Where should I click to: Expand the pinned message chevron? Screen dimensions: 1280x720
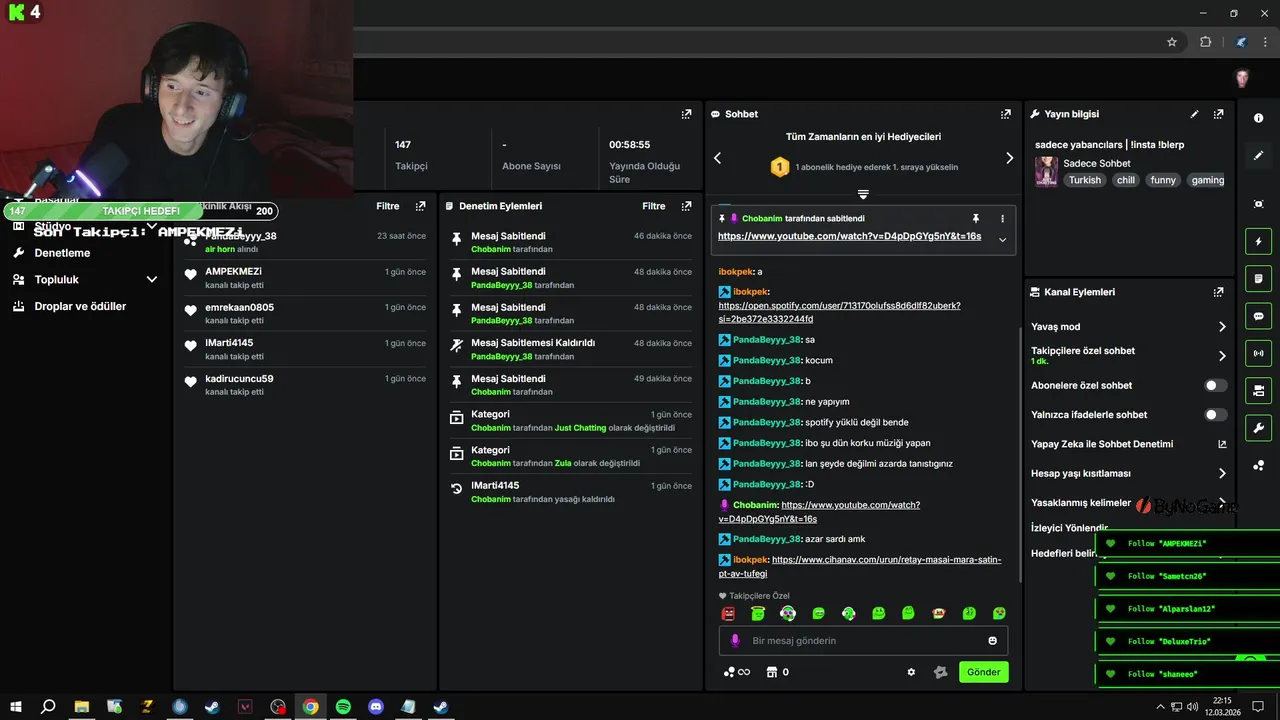(1002, 239)
